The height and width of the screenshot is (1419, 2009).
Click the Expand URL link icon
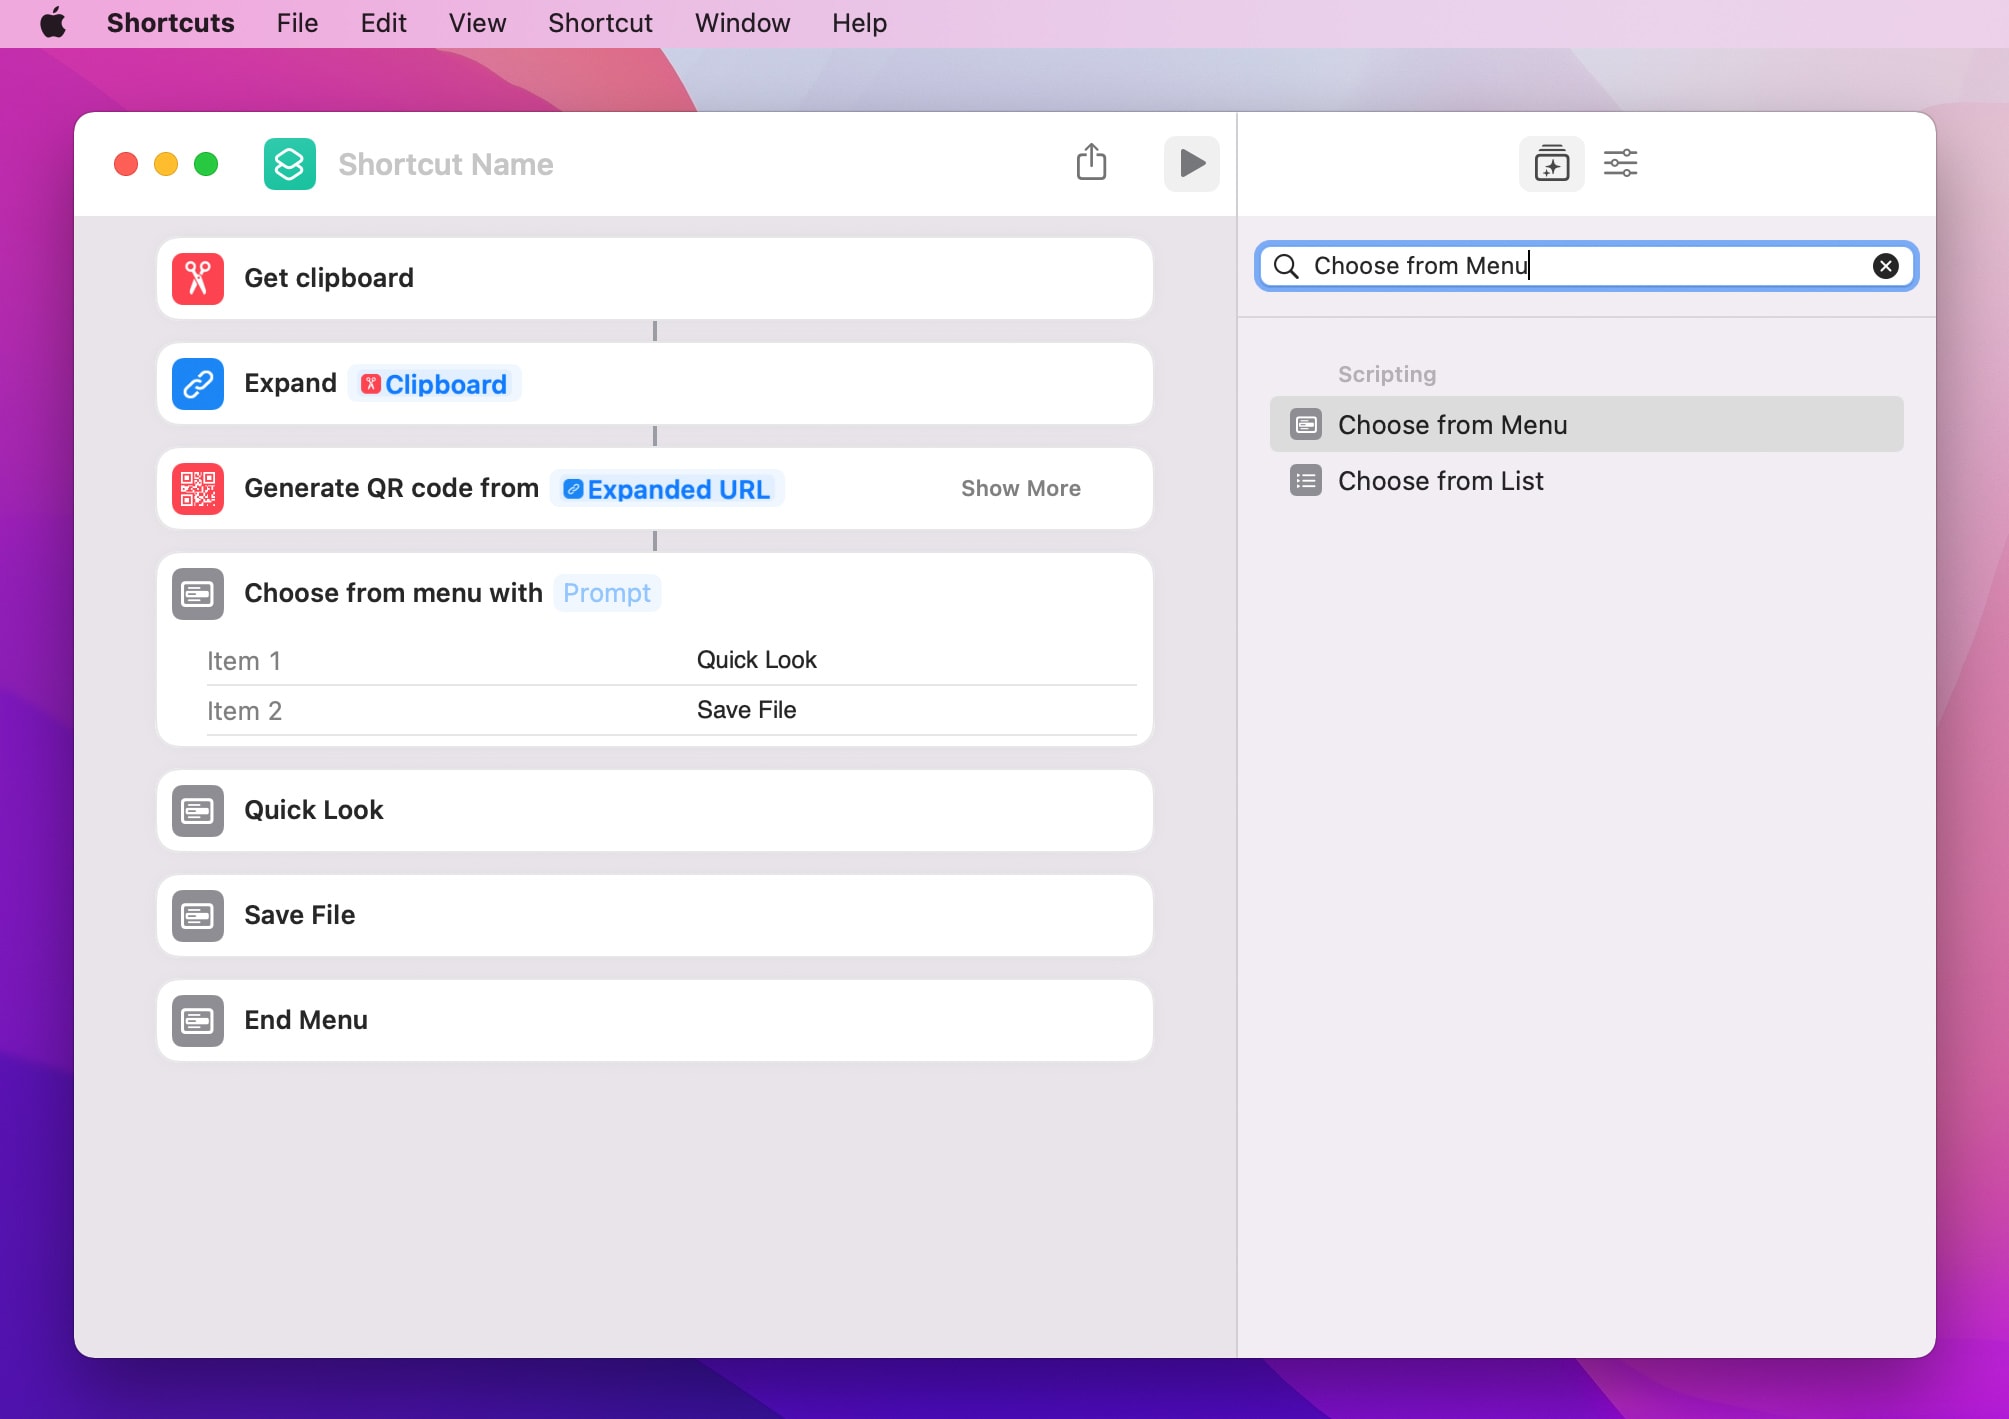(x=198, y=384)
